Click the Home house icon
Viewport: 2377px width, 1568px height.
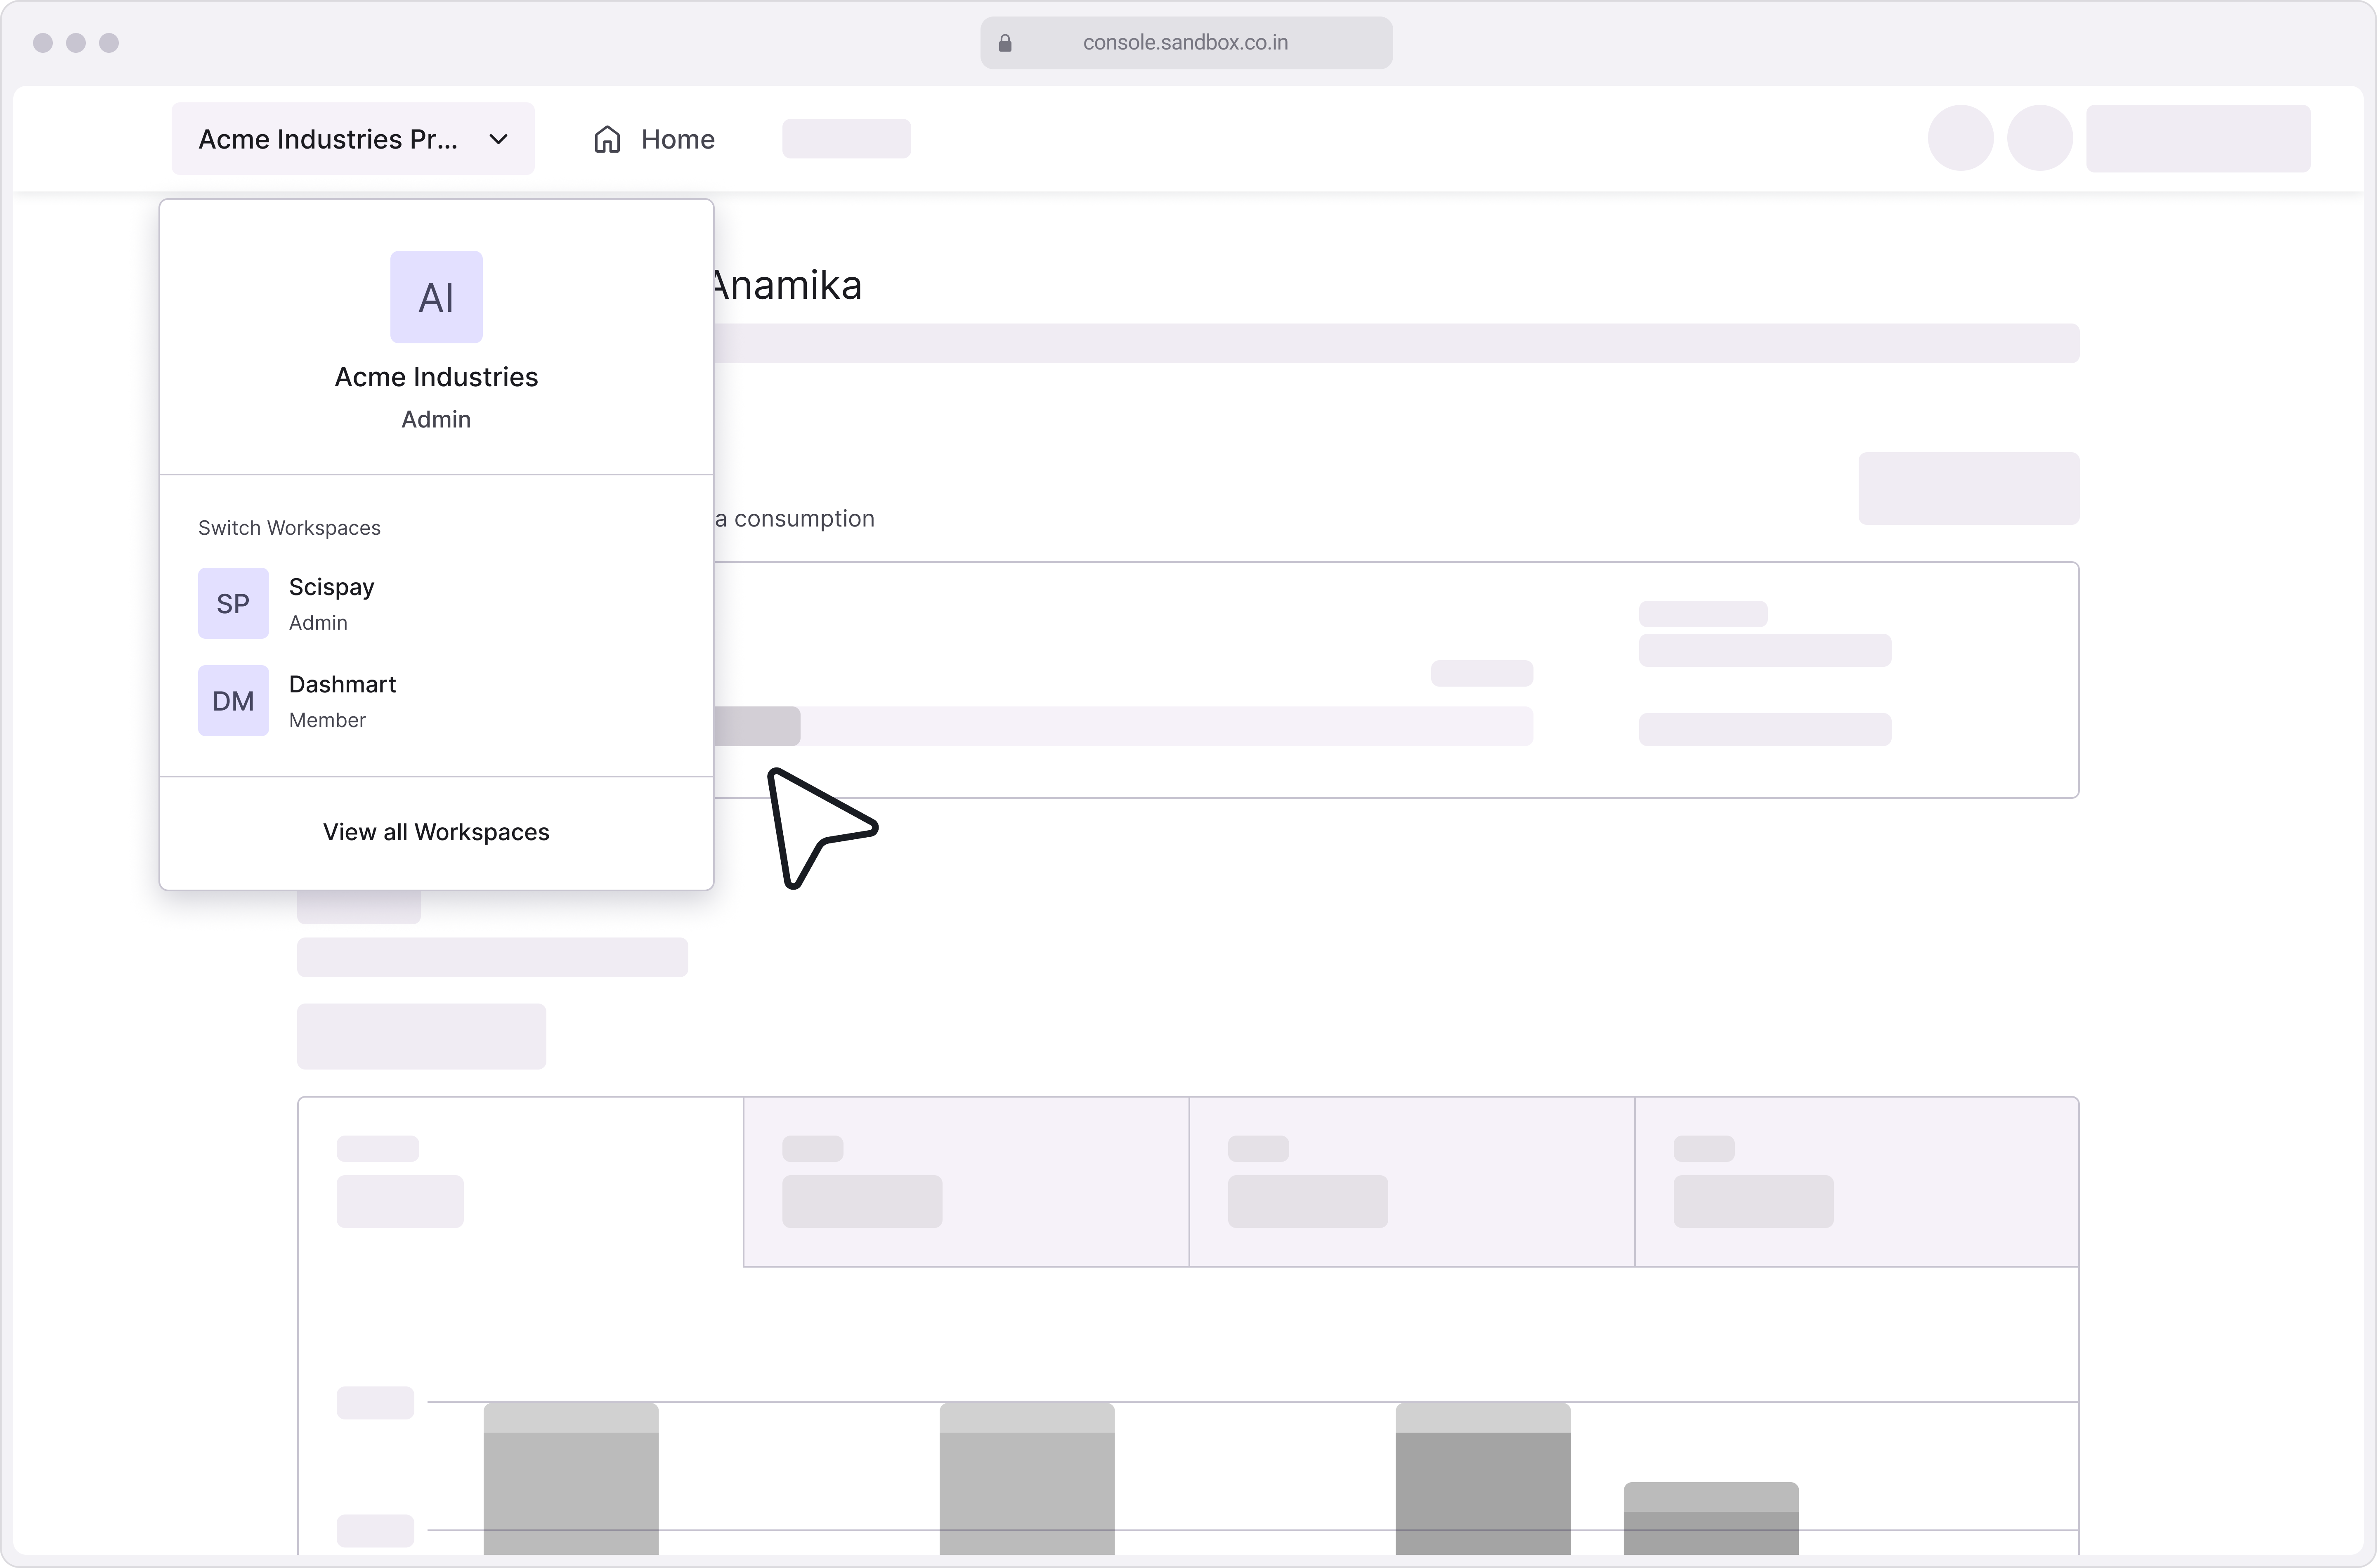(x=607, y=139)
